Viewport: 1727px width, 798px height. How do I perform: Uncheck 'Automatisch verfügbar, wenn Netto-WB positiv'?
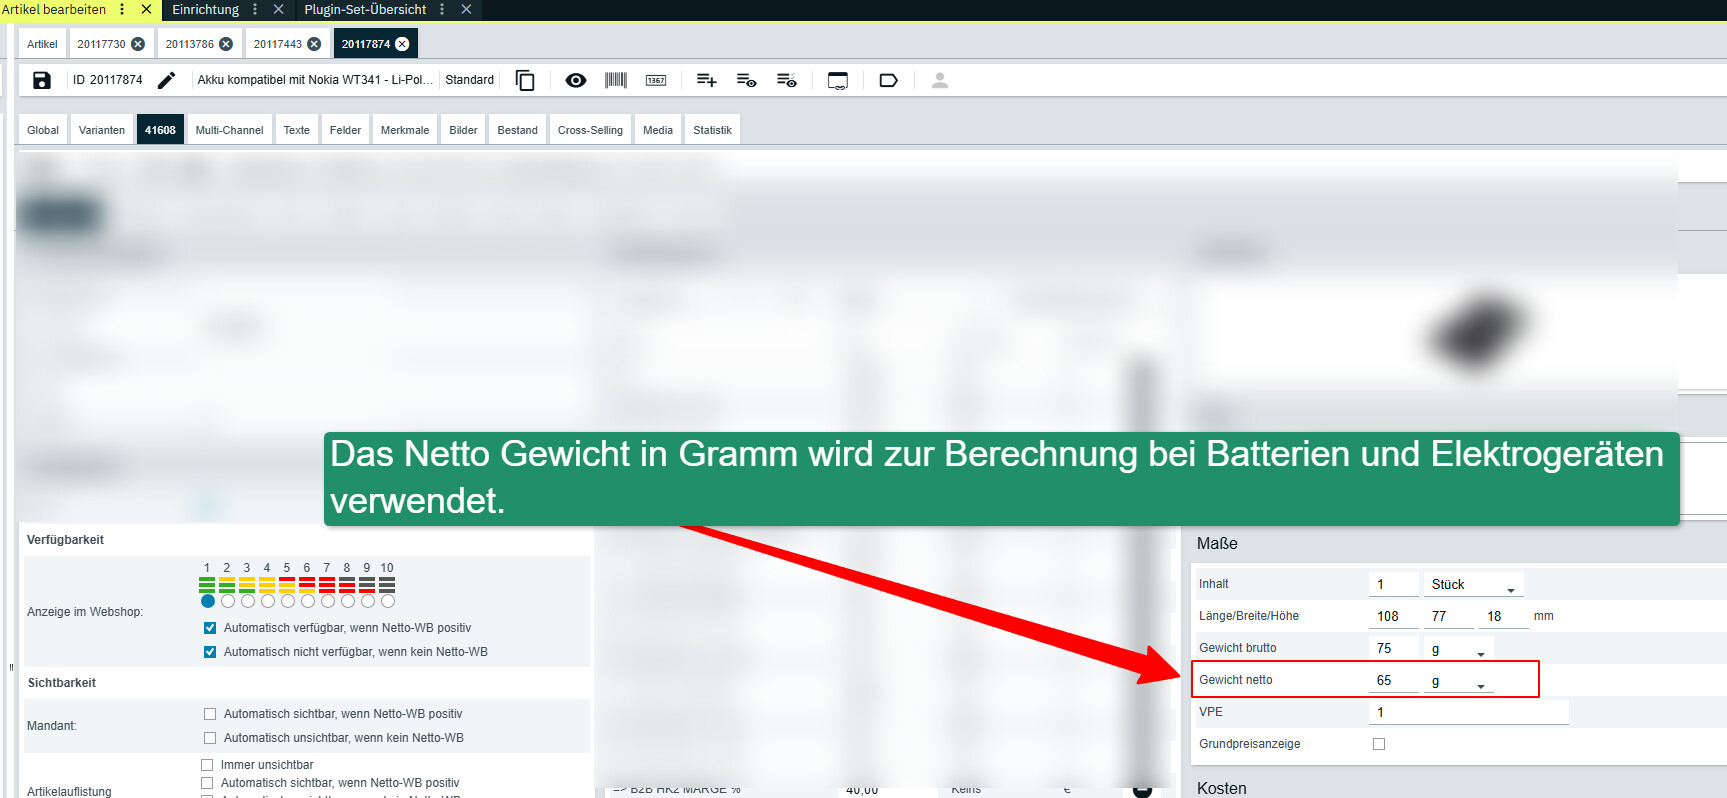click(210, 628)
